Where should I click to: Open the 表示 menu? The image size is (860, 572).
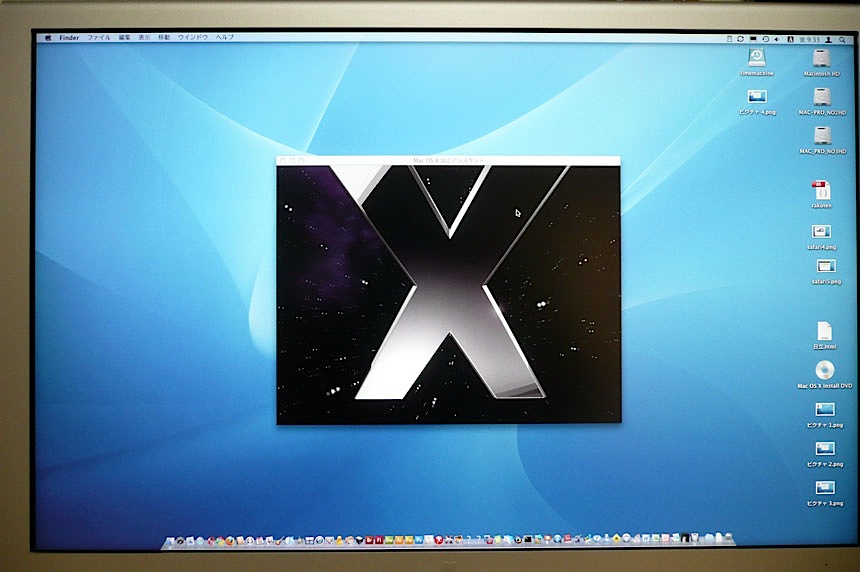(x=144, y=38)
